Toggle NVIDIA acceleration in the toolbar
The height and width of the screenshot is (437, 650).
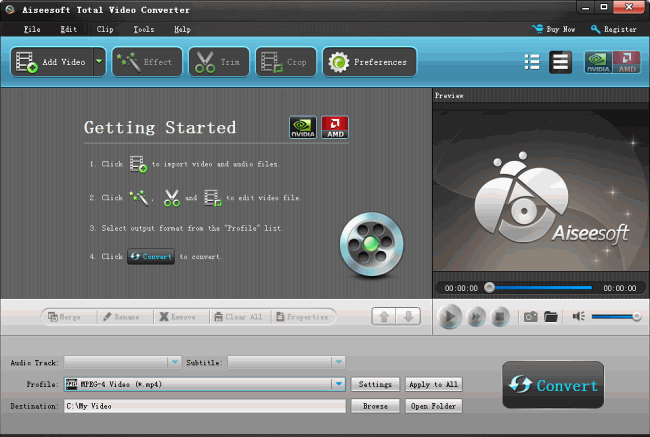point(598,62)
